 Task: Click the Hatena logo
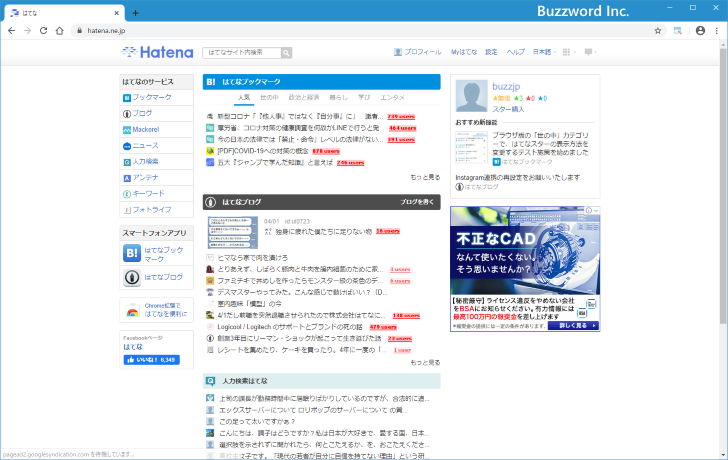tap(157, 52)
